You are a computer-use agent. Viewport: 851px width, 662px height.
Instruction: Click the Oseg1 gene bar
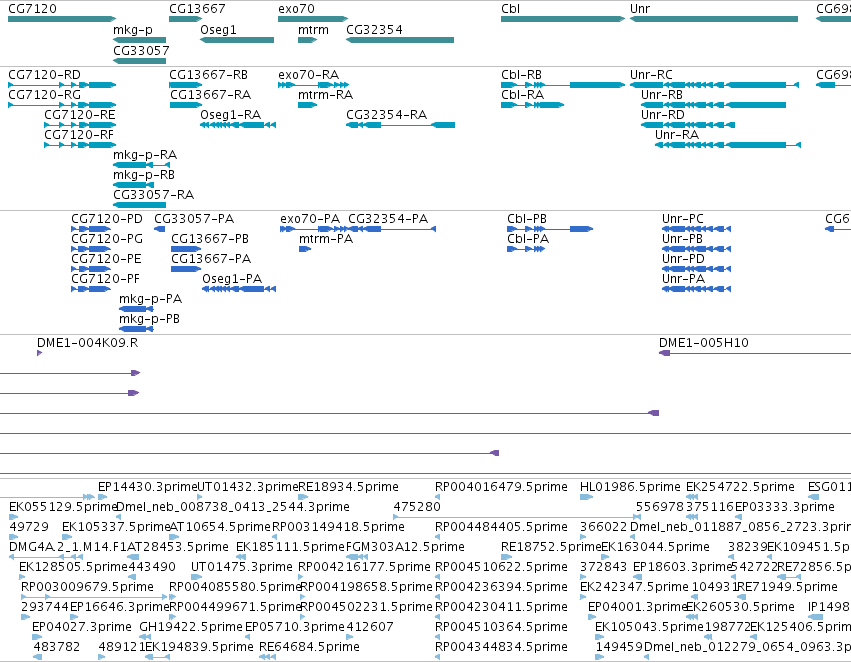(237, 40)
